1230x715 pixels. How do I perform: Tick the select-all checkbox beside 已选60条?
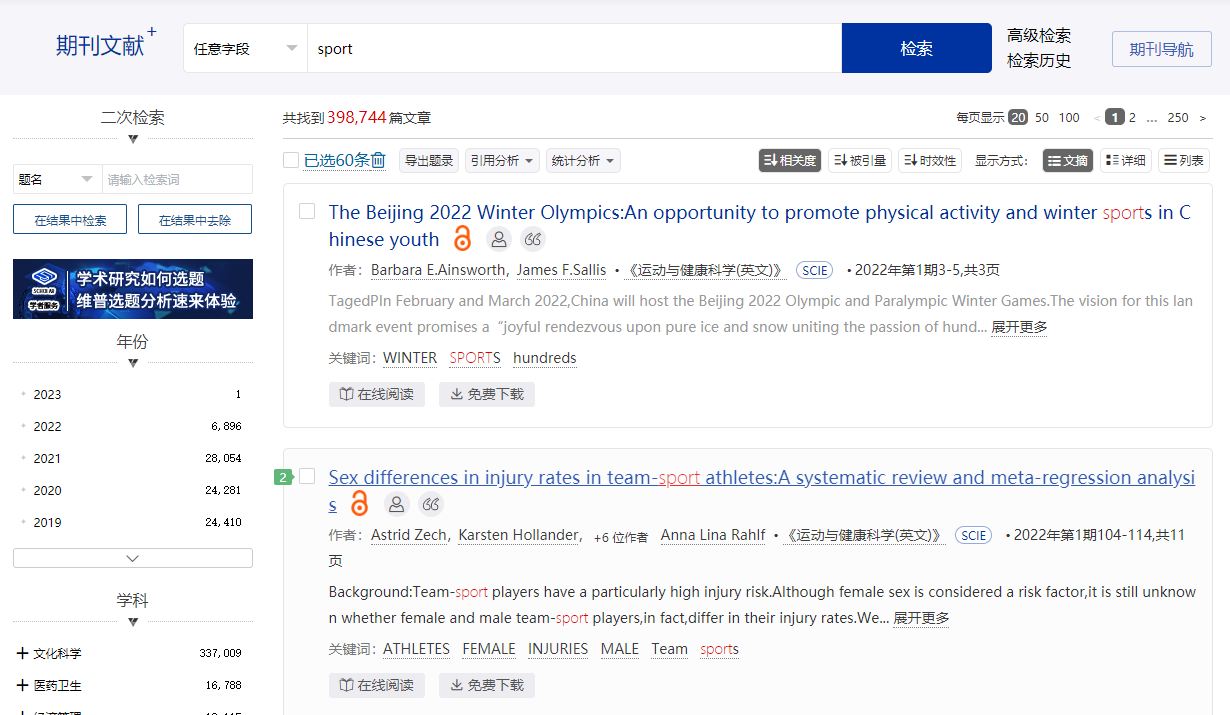291,161
